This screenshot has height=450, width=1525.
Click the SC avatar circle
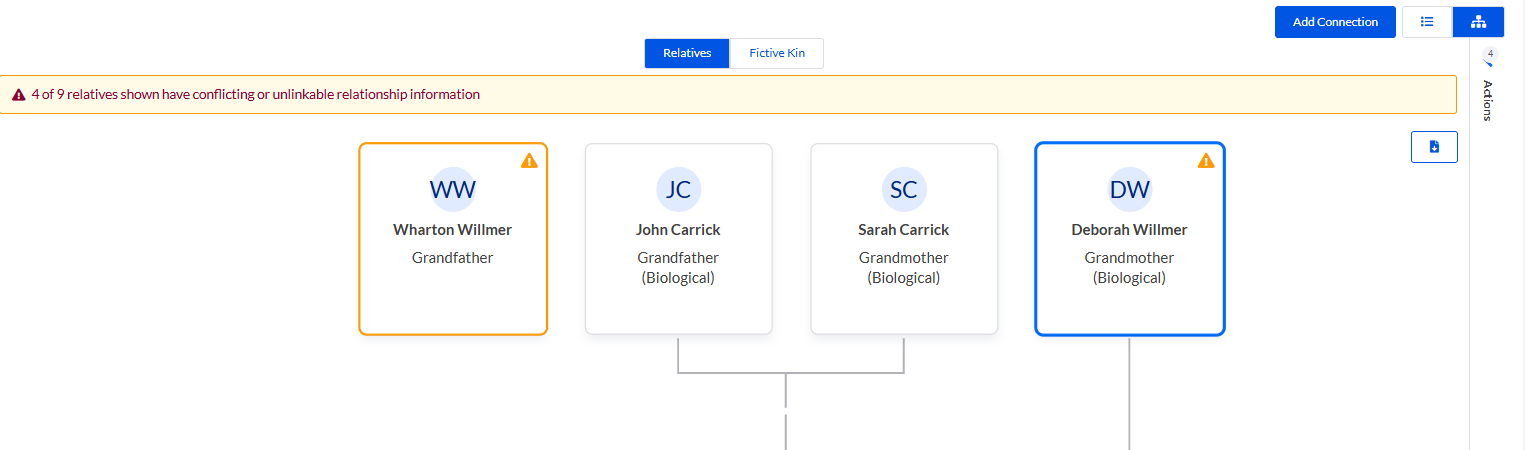pyautogui.click(x=904, y=190)
